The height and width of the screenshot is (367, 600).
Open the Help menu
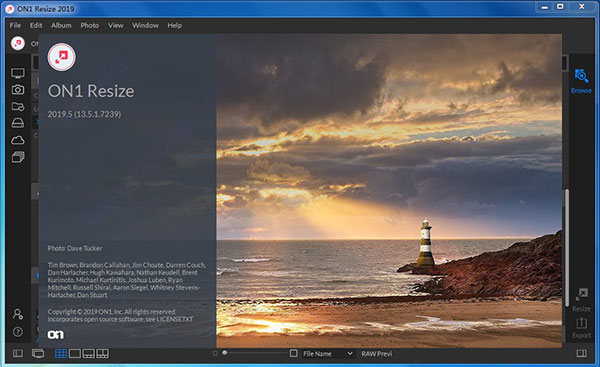click(x=174, y=25)
